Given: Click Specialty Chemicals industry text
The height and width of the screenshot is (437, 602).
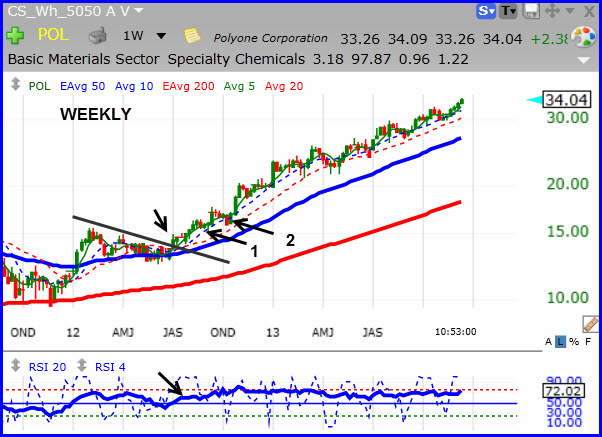Looking at the screenshot, I should click(x=236, y=59).
